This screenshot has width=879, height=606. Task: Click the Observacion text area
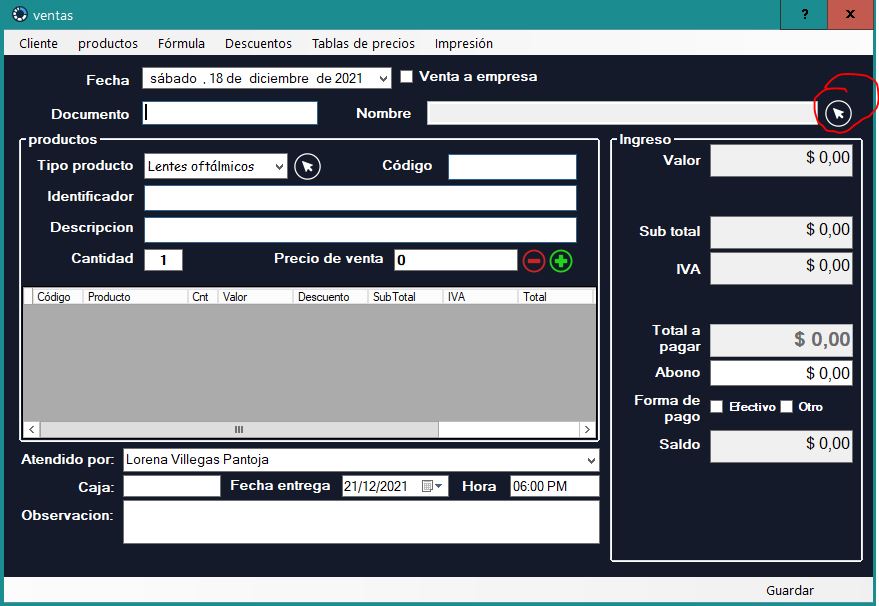[x=361, y=522]
